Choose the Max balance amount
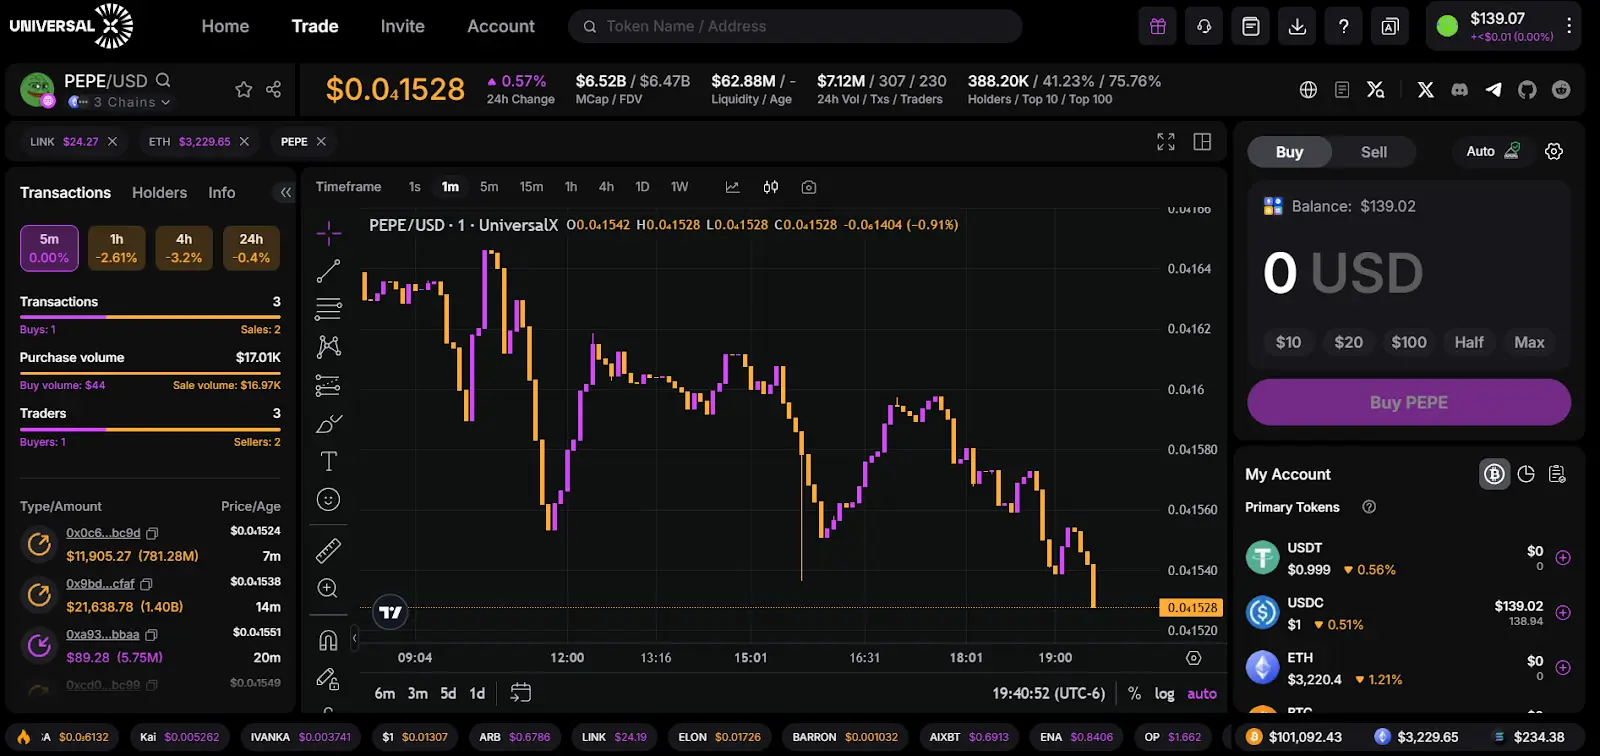This screenshot has height=756, width=1600. 1529,342
